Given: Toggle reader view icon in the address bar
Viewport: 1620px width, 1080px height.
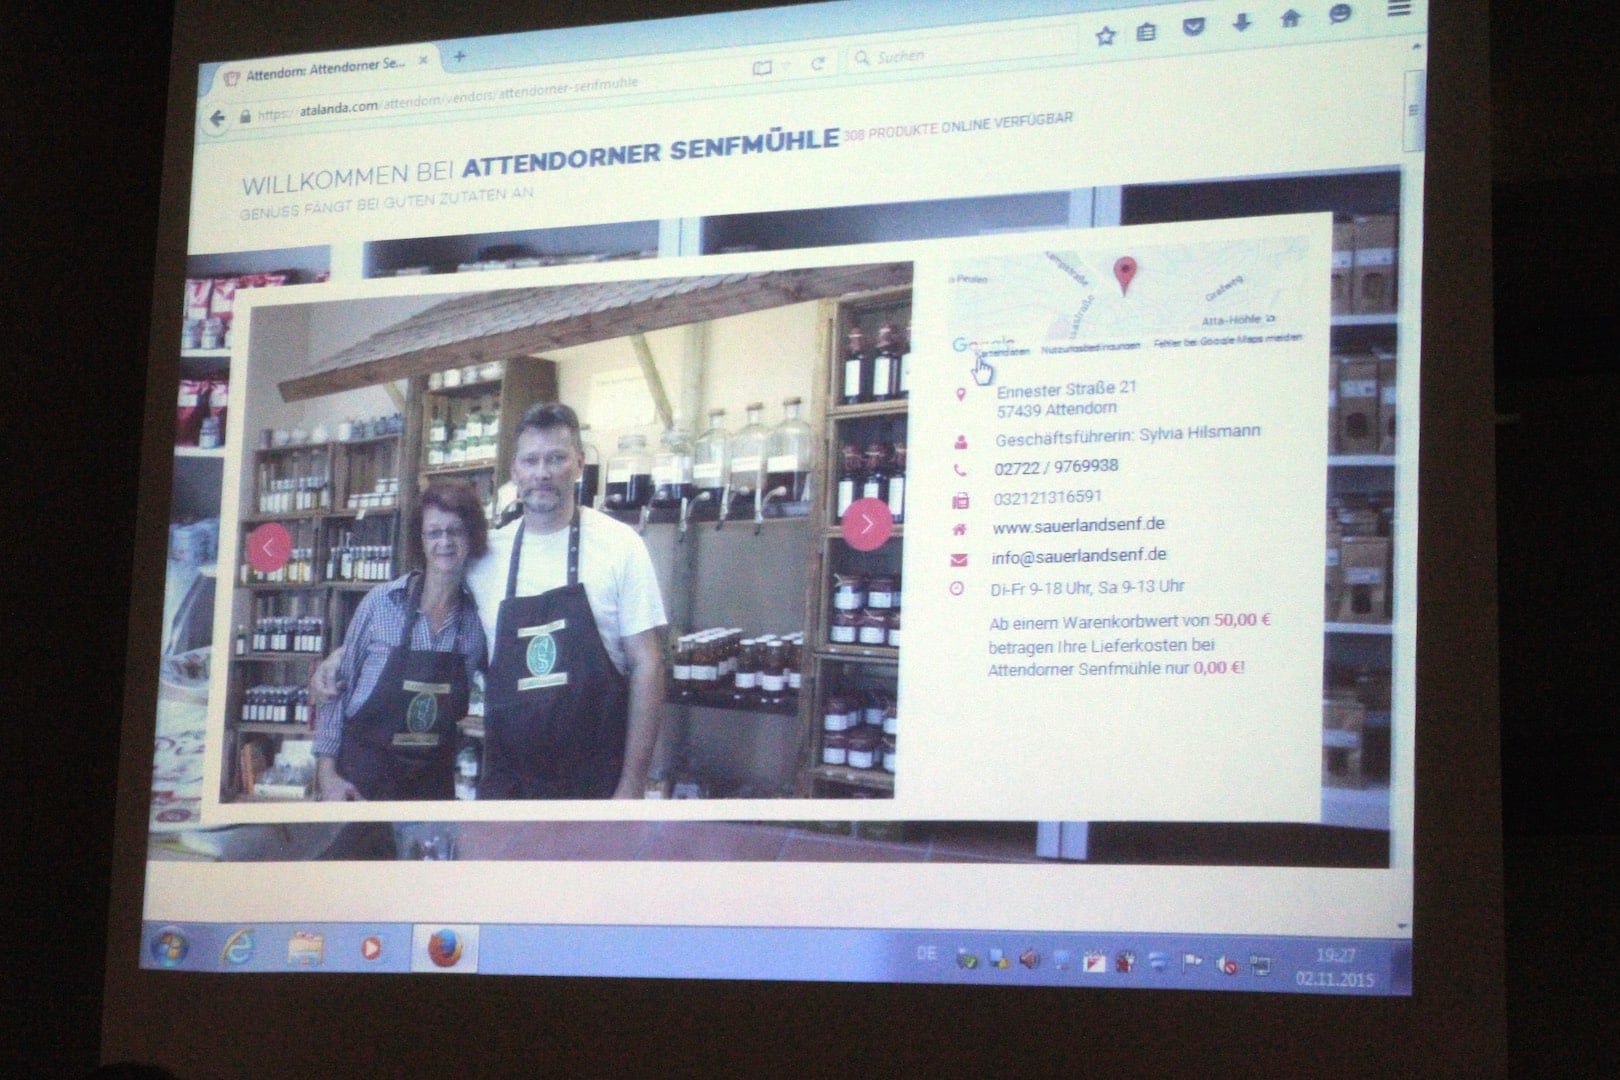Looking at the screenshot, I should click(x=762, y=67).
